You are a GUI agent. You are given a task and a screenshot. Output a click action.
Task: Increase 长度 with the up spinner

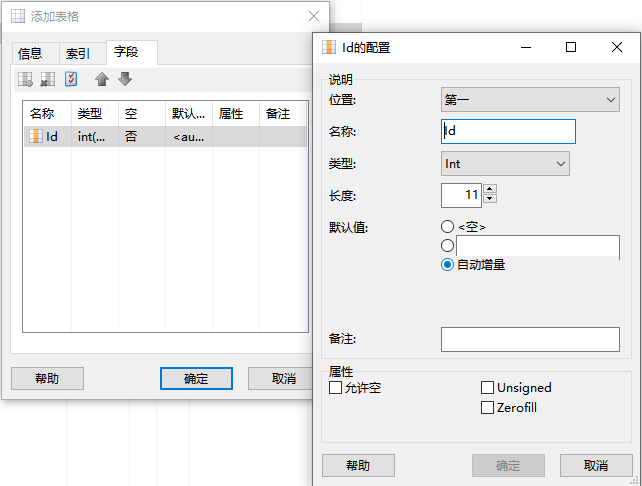[x=490, y=189]
